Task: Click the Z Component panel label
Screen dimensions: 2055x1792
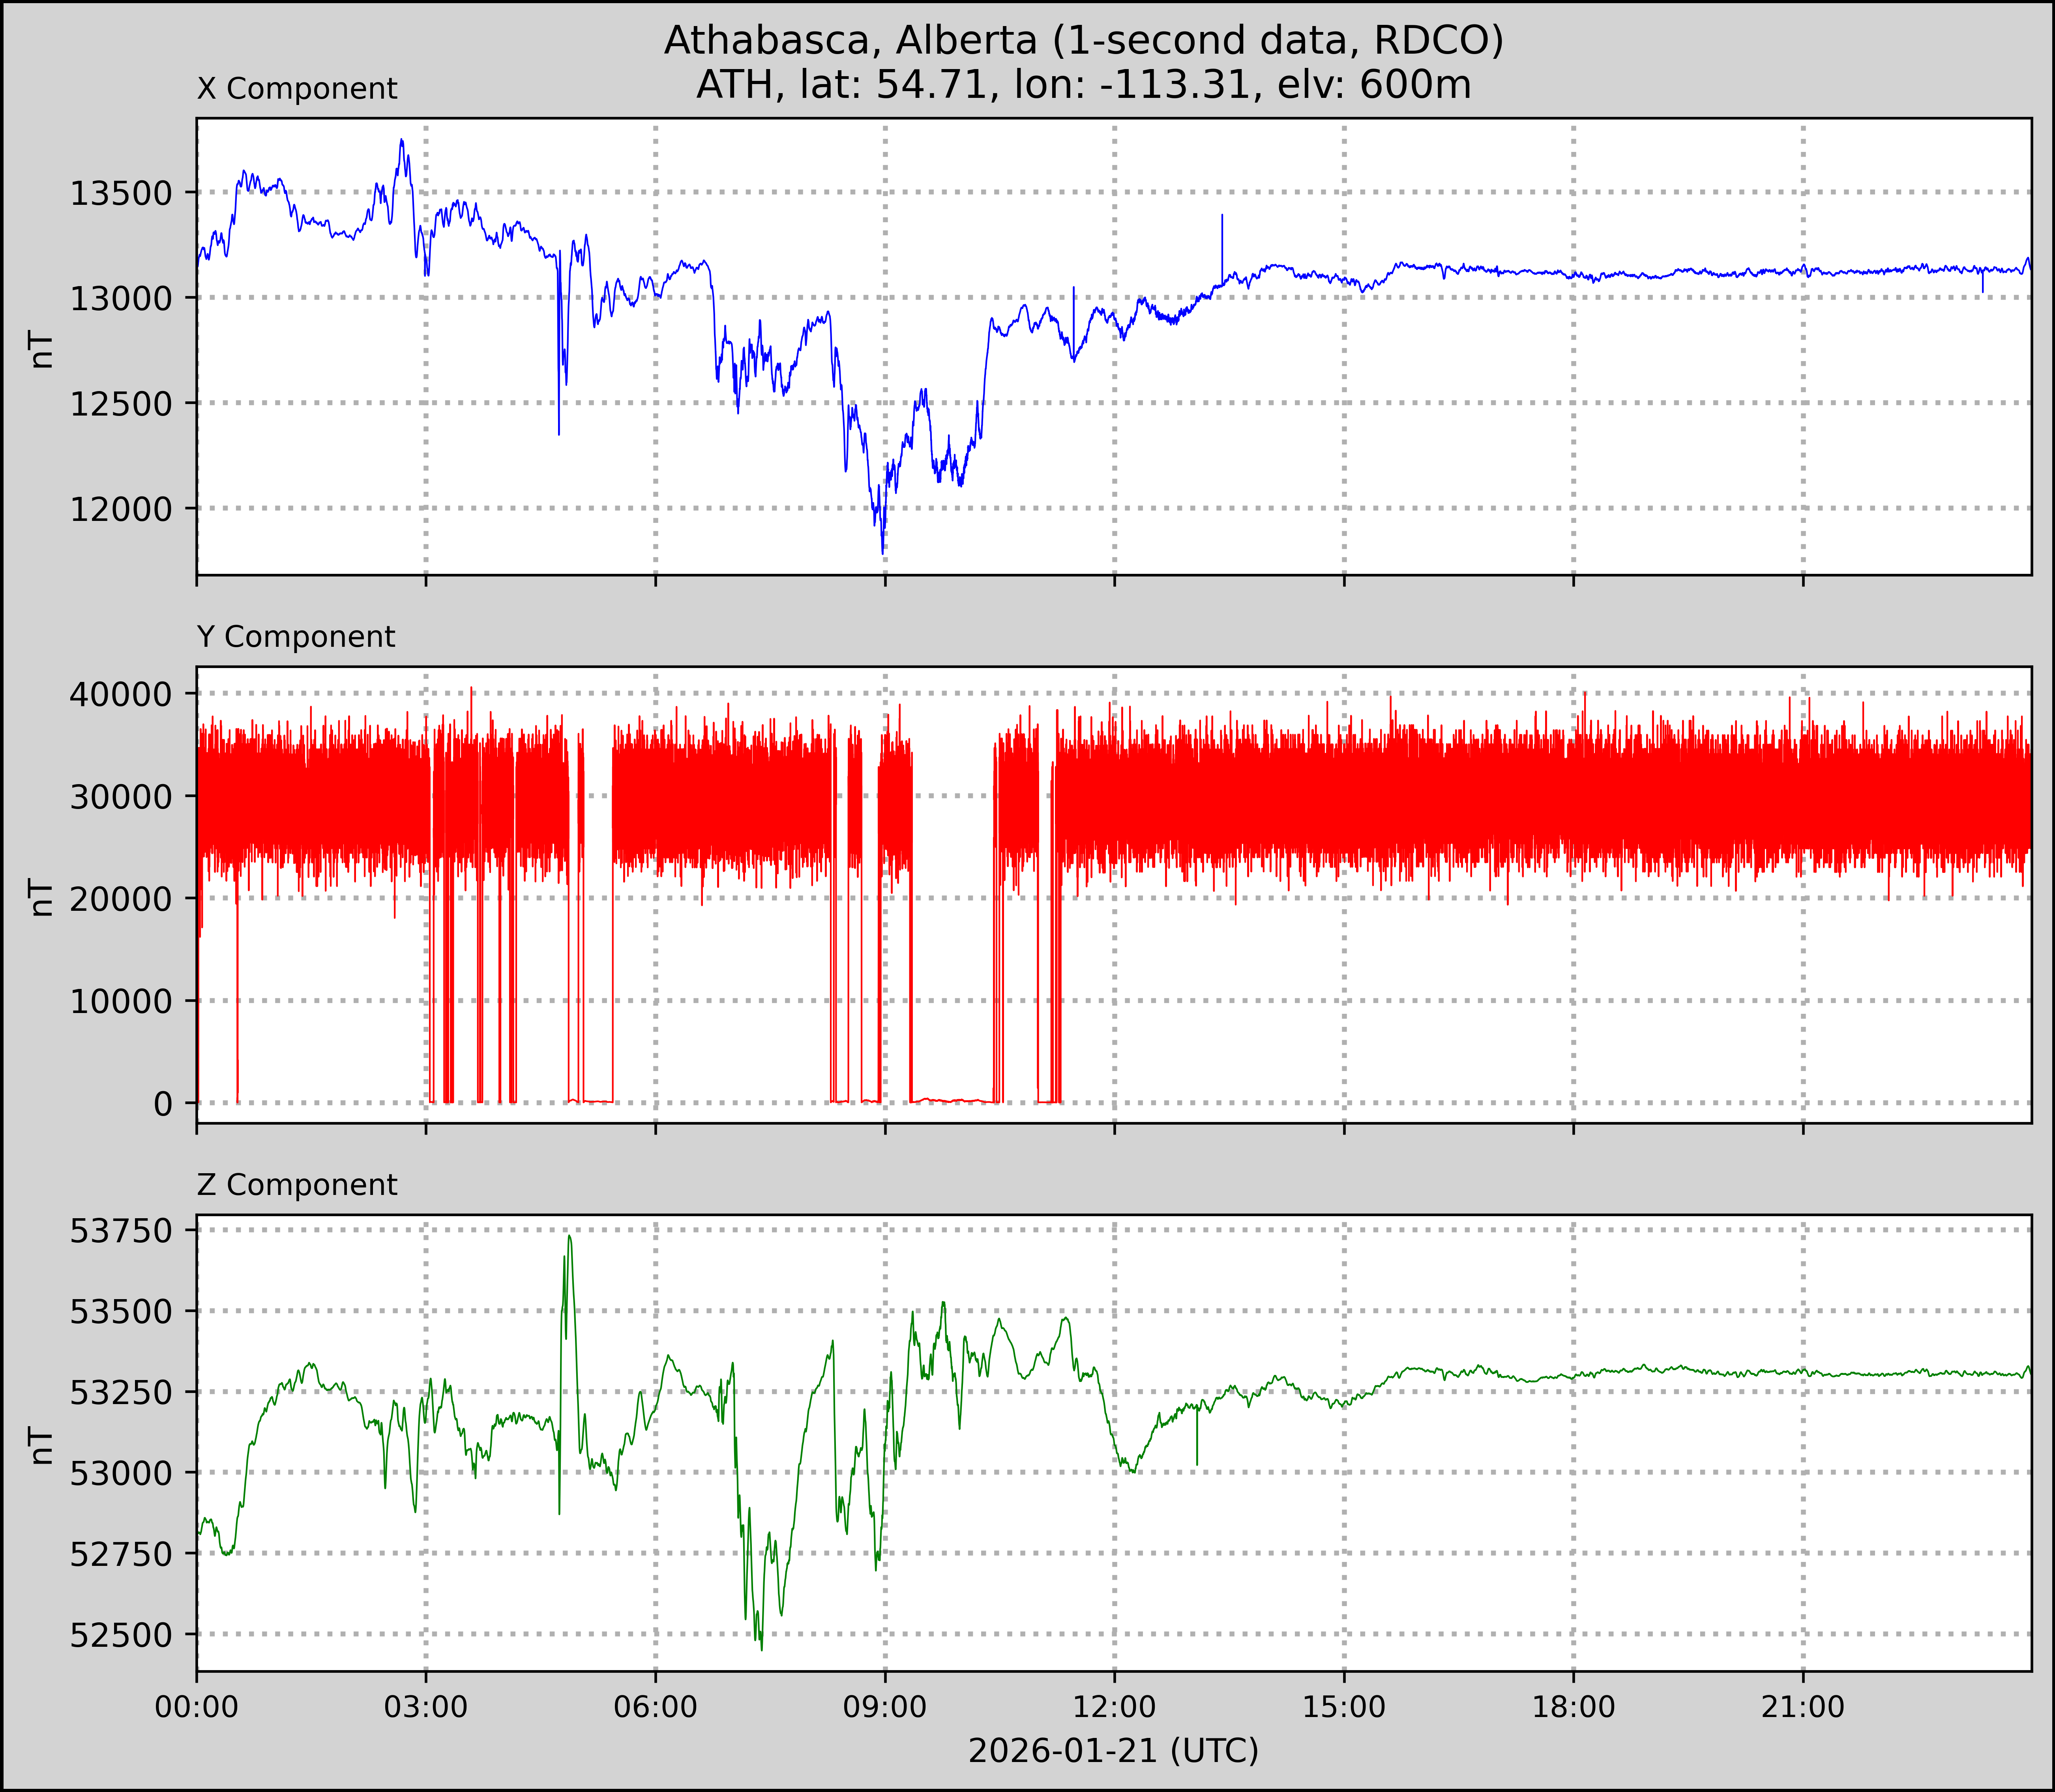Action: tap(297, 1185)
